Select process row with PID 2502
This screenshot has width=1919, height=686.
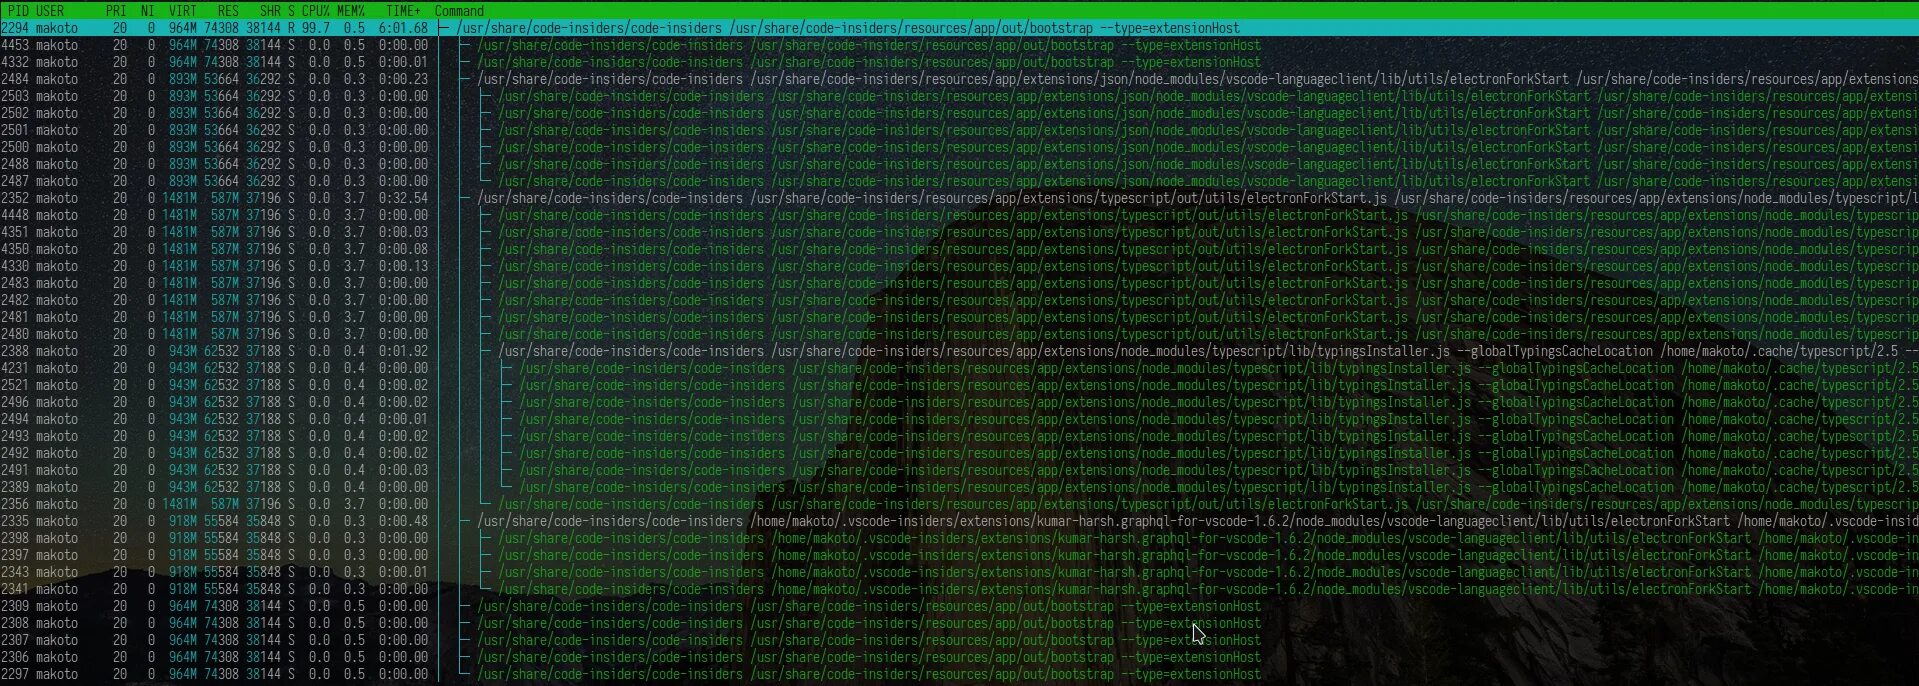[x=959, y=113]
